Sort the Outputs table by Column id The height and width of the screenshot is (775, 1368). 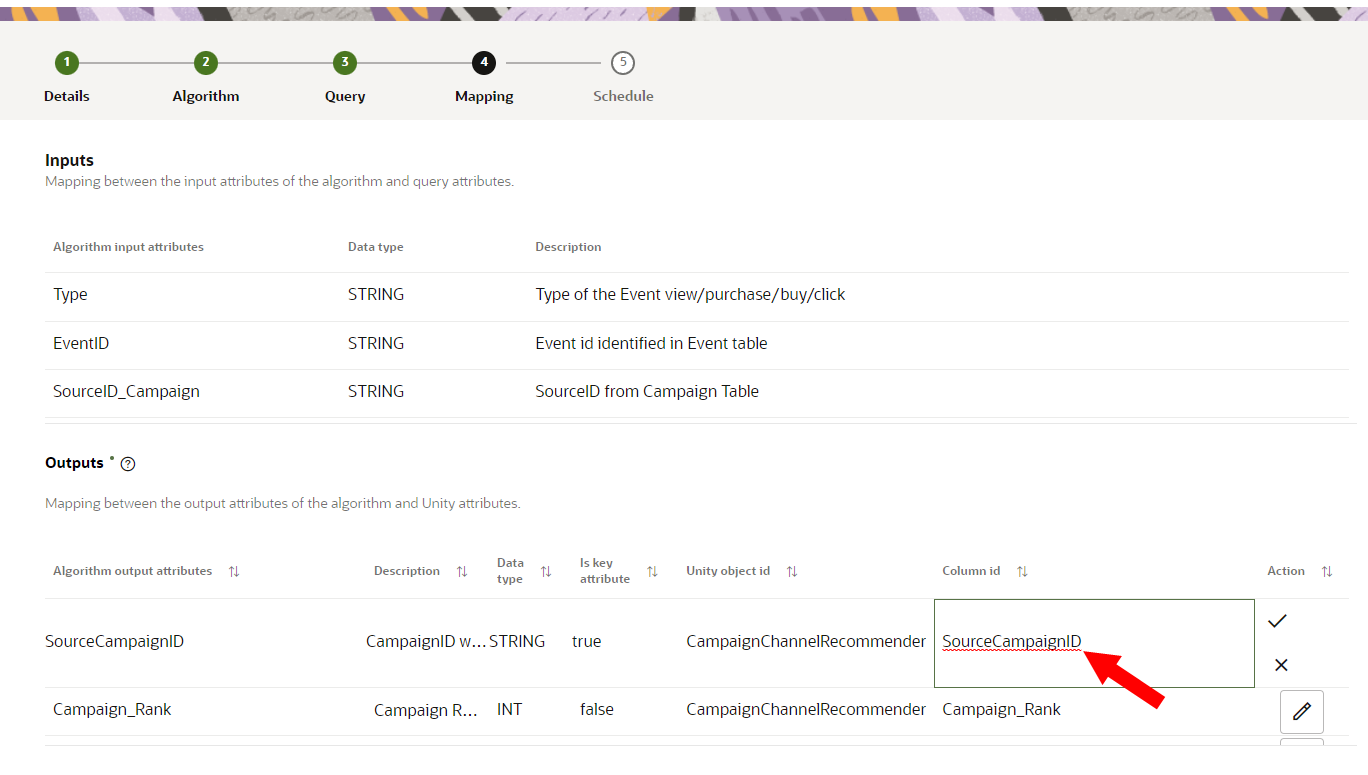pyautogui.click(x=1022, y=571)
